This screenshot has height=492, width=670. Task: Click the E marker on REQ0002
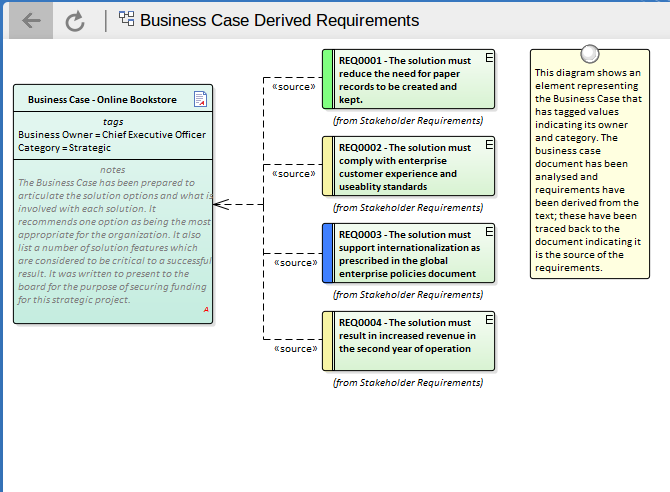pyautogui.click(x=489, y=147)
